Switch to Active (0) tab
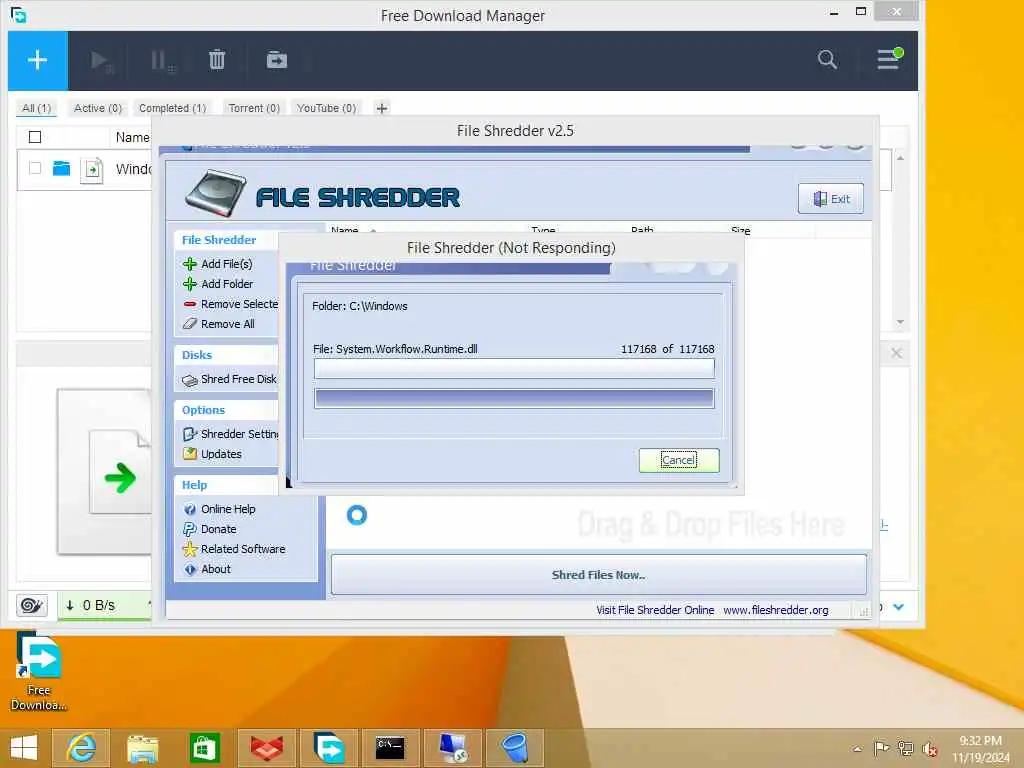The height and width of the screenshot is (768, 1024). click(x=97, y=108)
